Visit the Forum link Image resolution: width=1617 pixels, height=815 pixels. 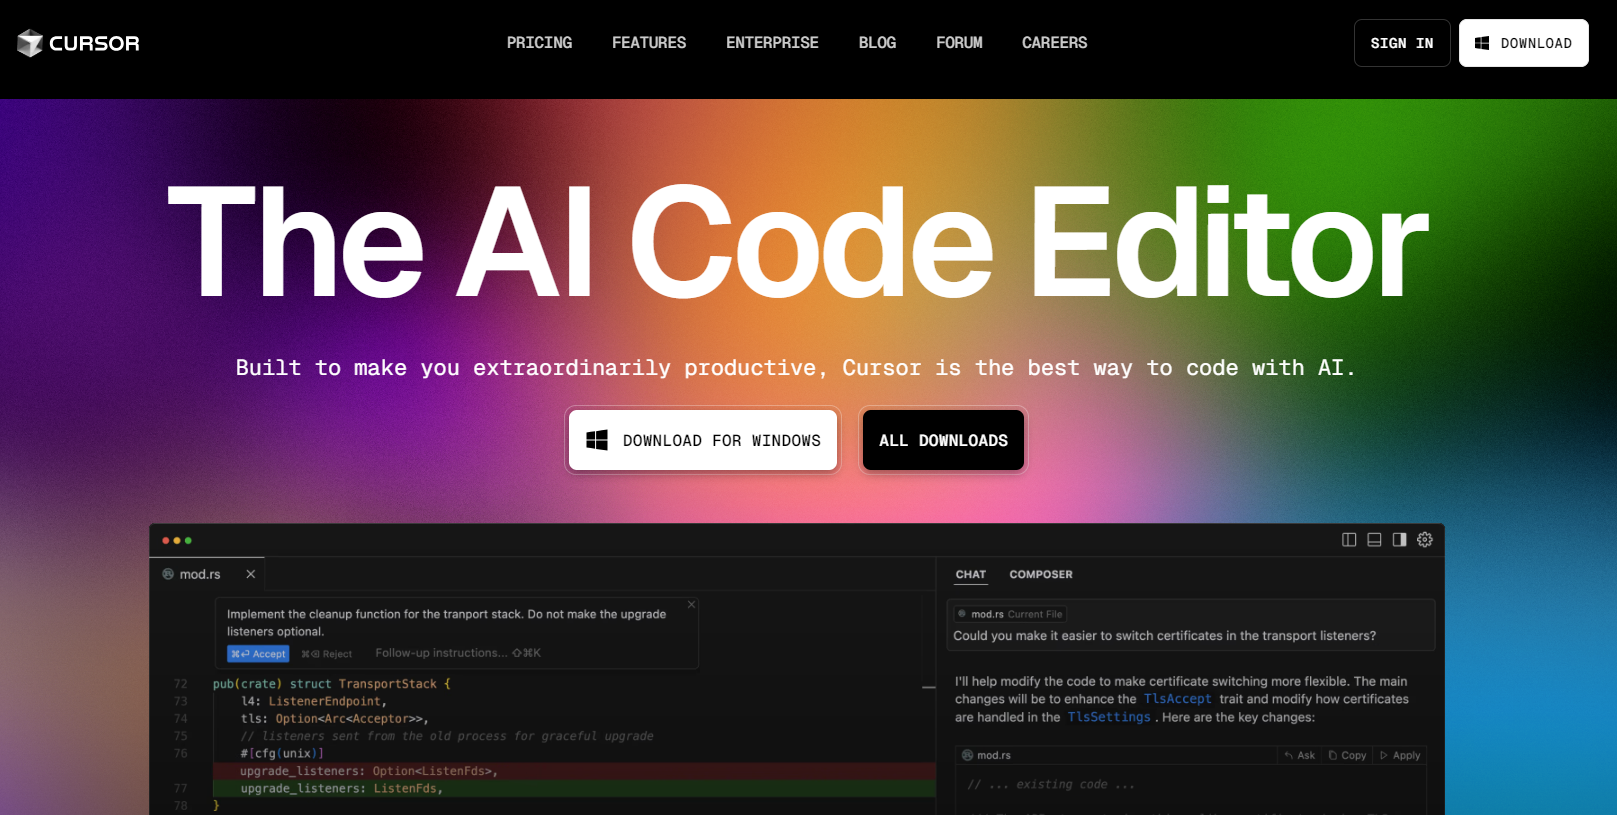coord(959,43)
